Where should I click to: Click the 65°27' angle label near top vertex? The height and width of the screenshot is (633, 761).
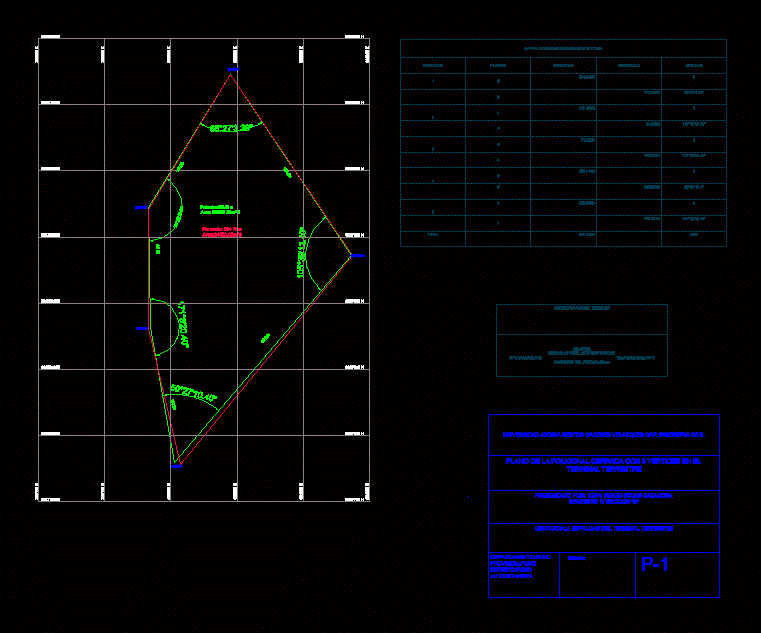tap(231, 128)
